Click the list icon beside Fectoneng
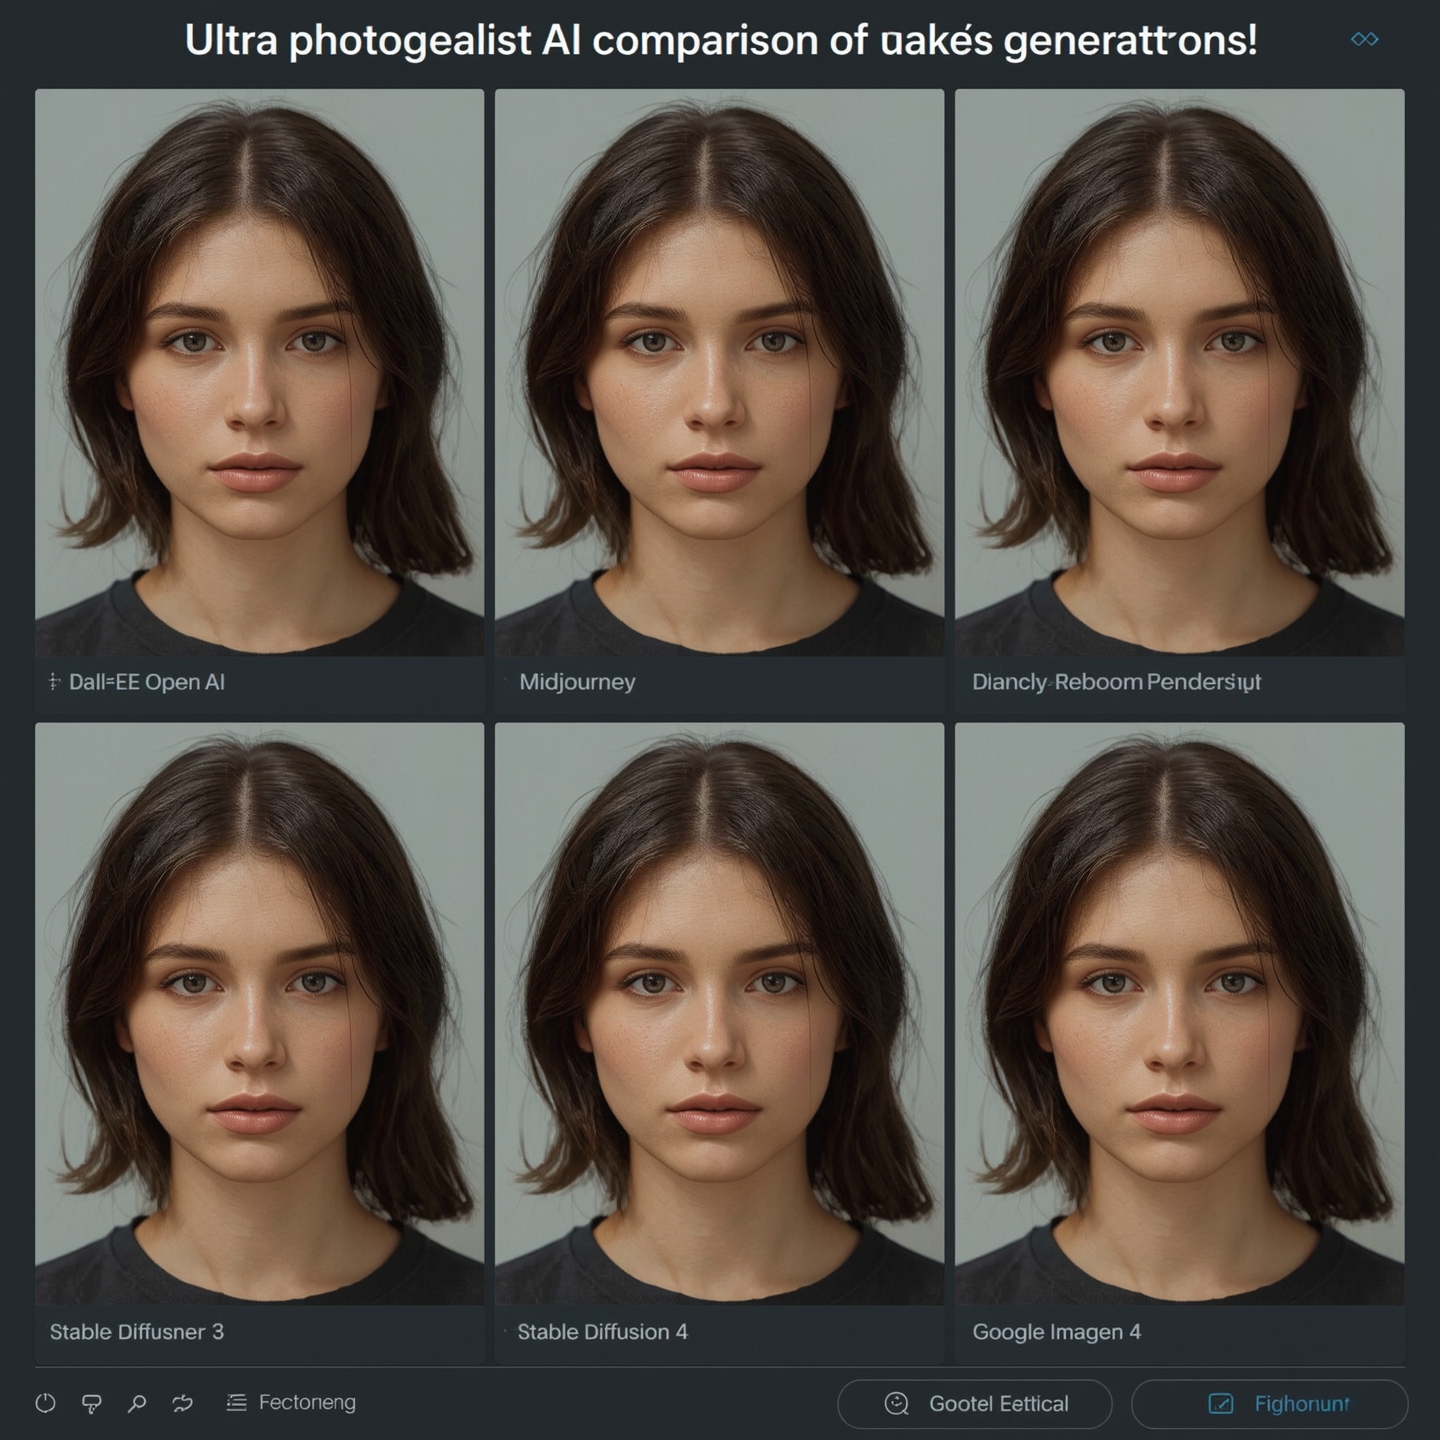This screenshot has width=1440, height=1440. (x=236, y=1403)
